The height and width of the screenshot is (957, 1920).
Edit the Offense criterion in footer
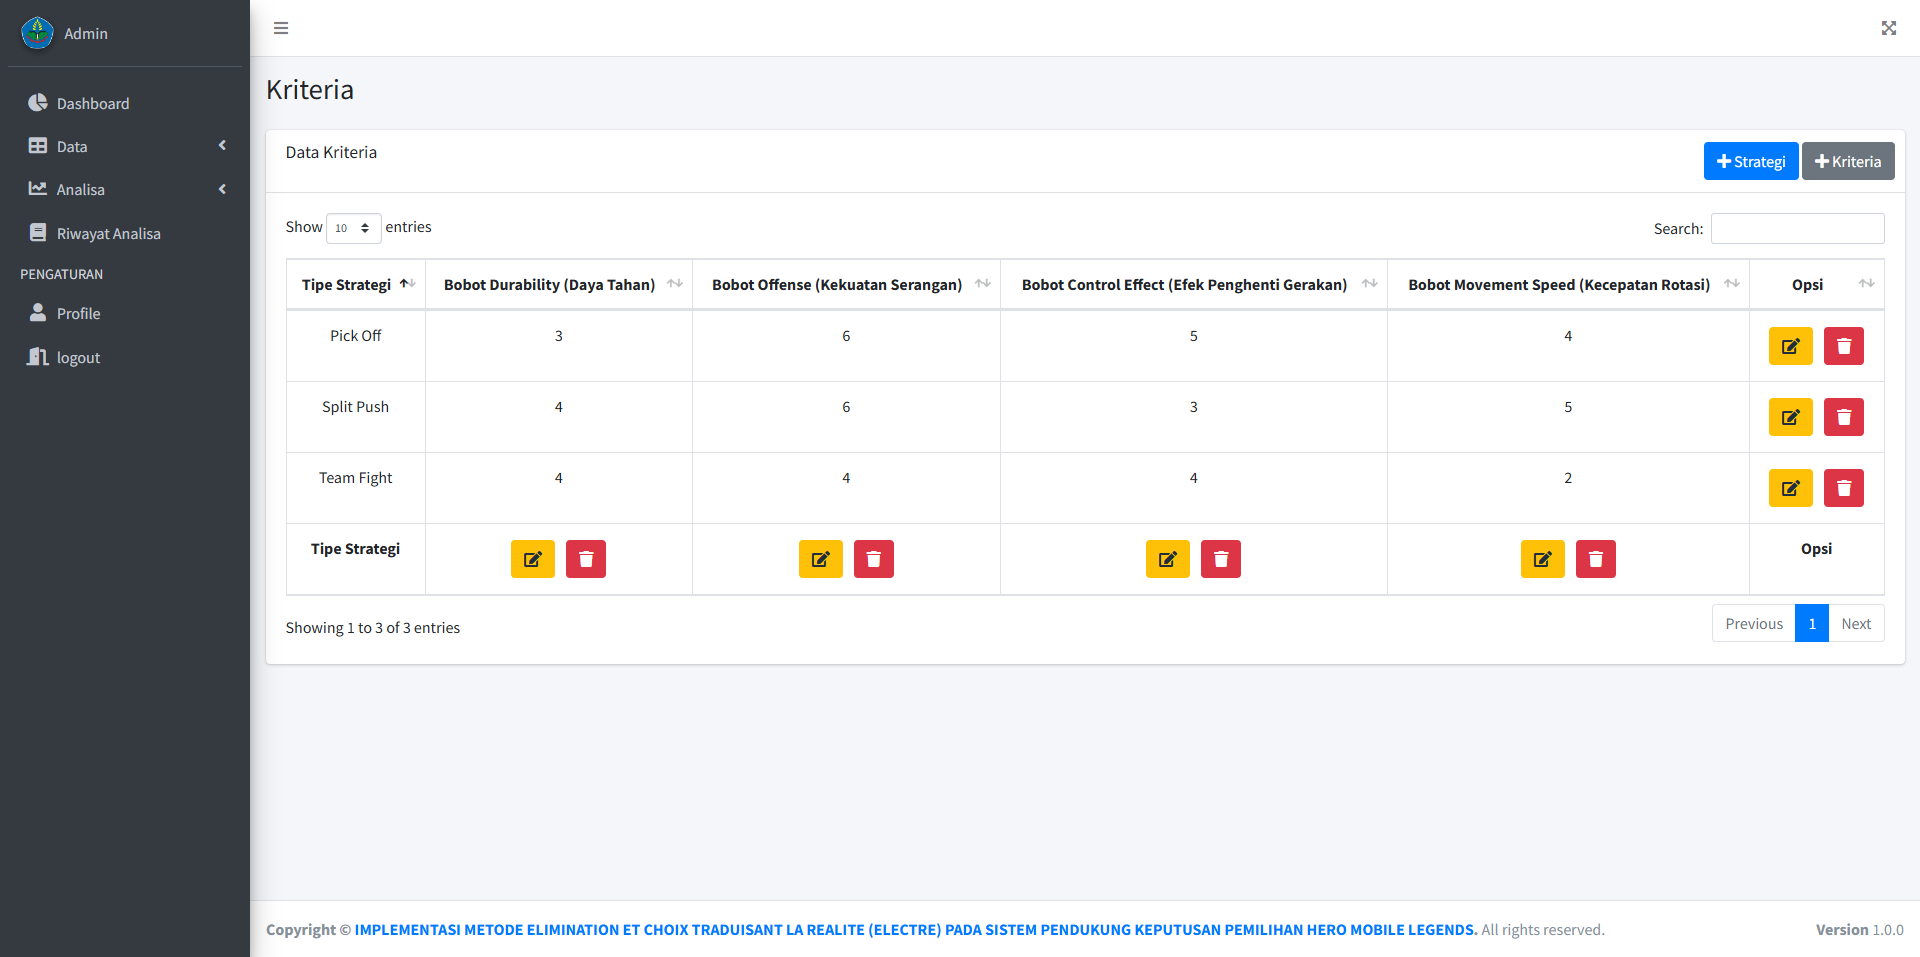(821, 559)
